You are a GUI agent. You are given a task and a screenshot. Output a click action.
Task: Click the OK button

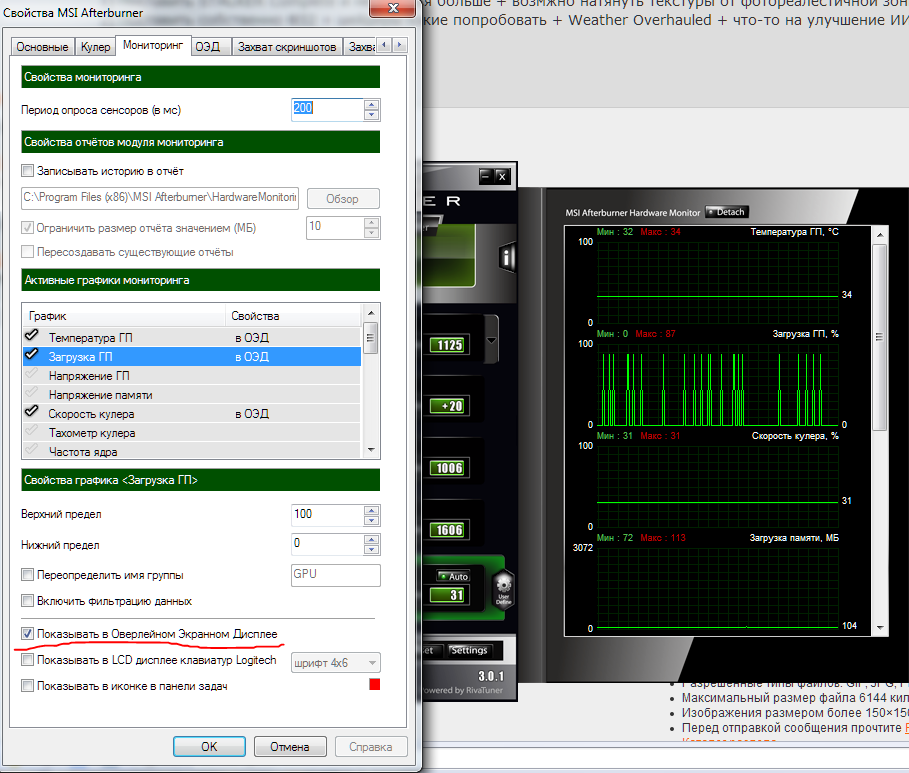tap(209, 746)
